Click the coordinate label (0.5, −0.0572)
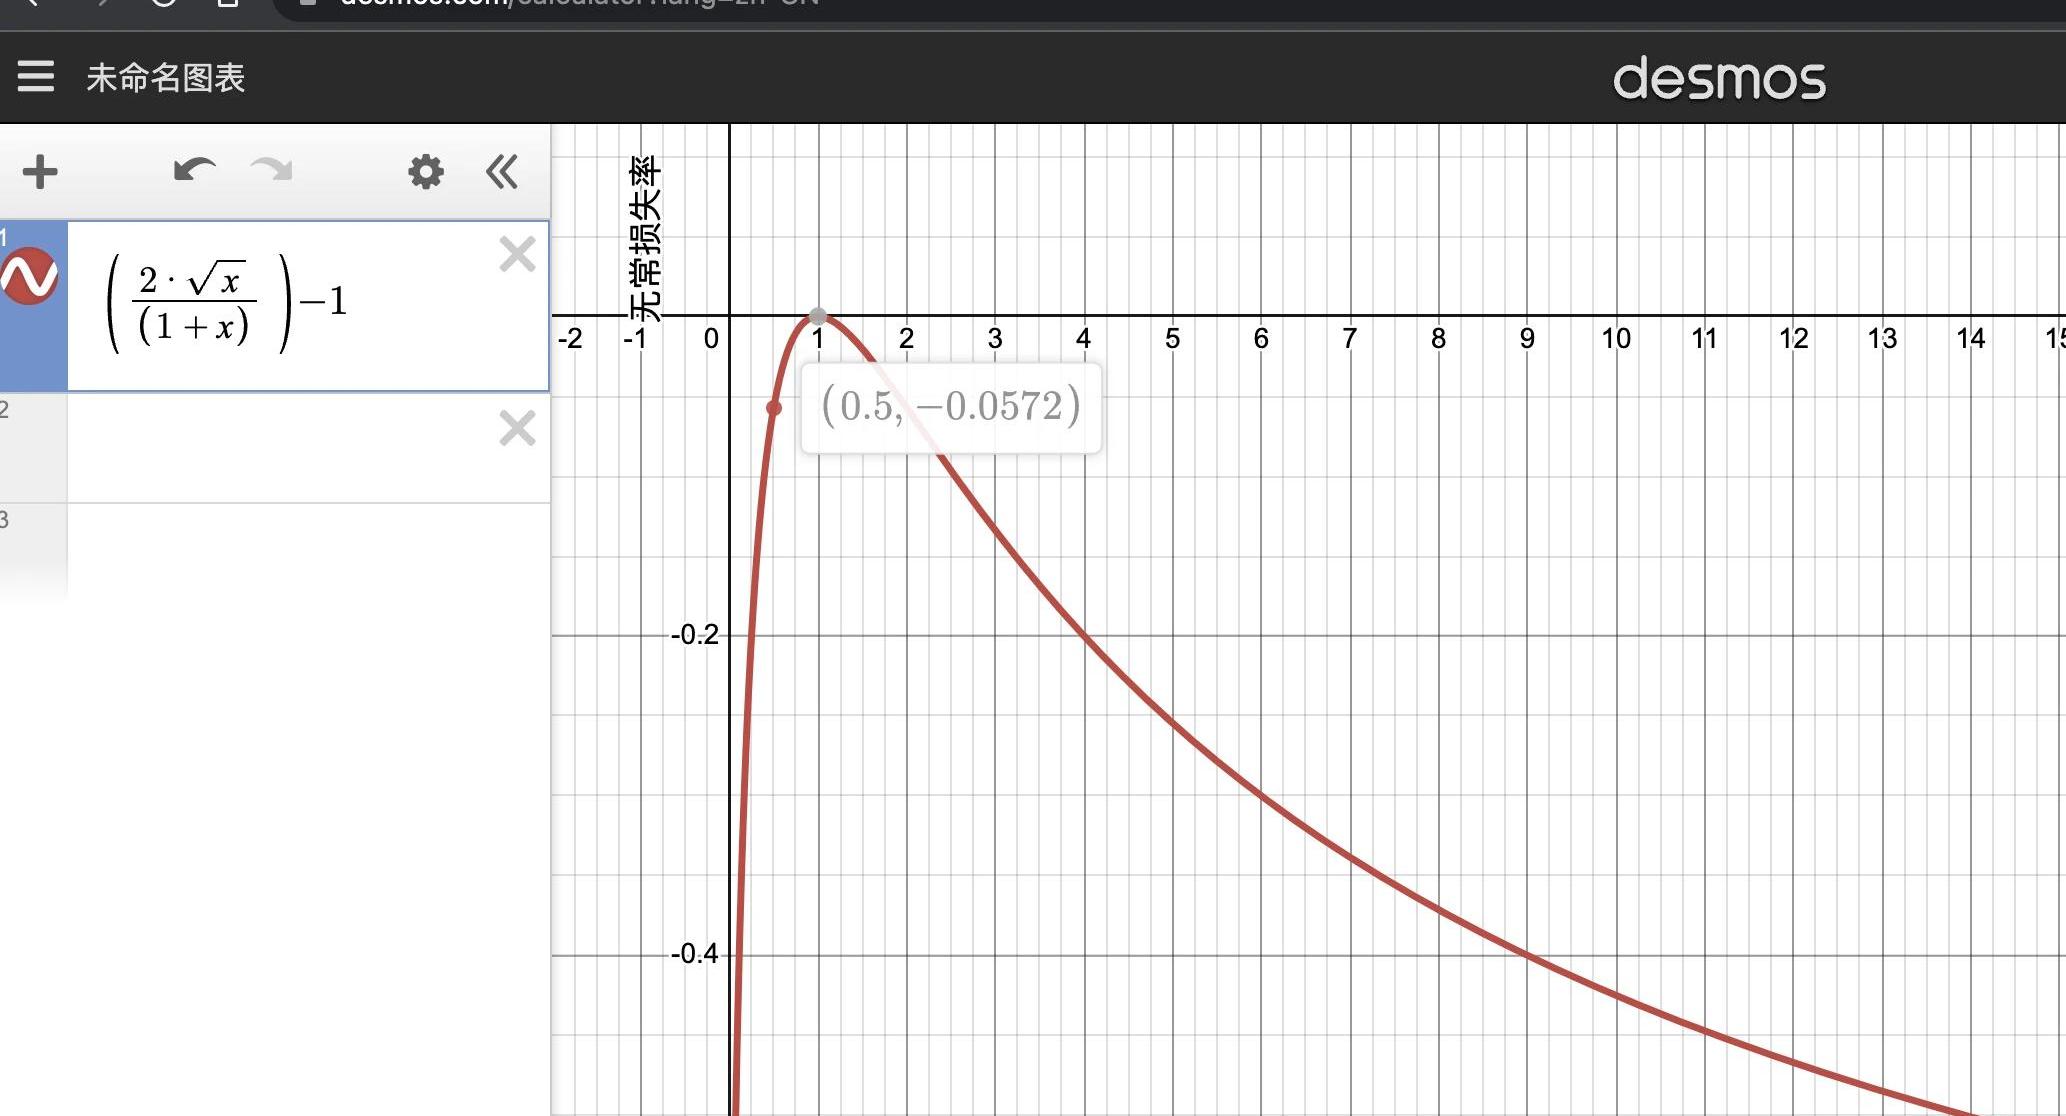The image size is (2066, 1116). (x=950, y=407)
